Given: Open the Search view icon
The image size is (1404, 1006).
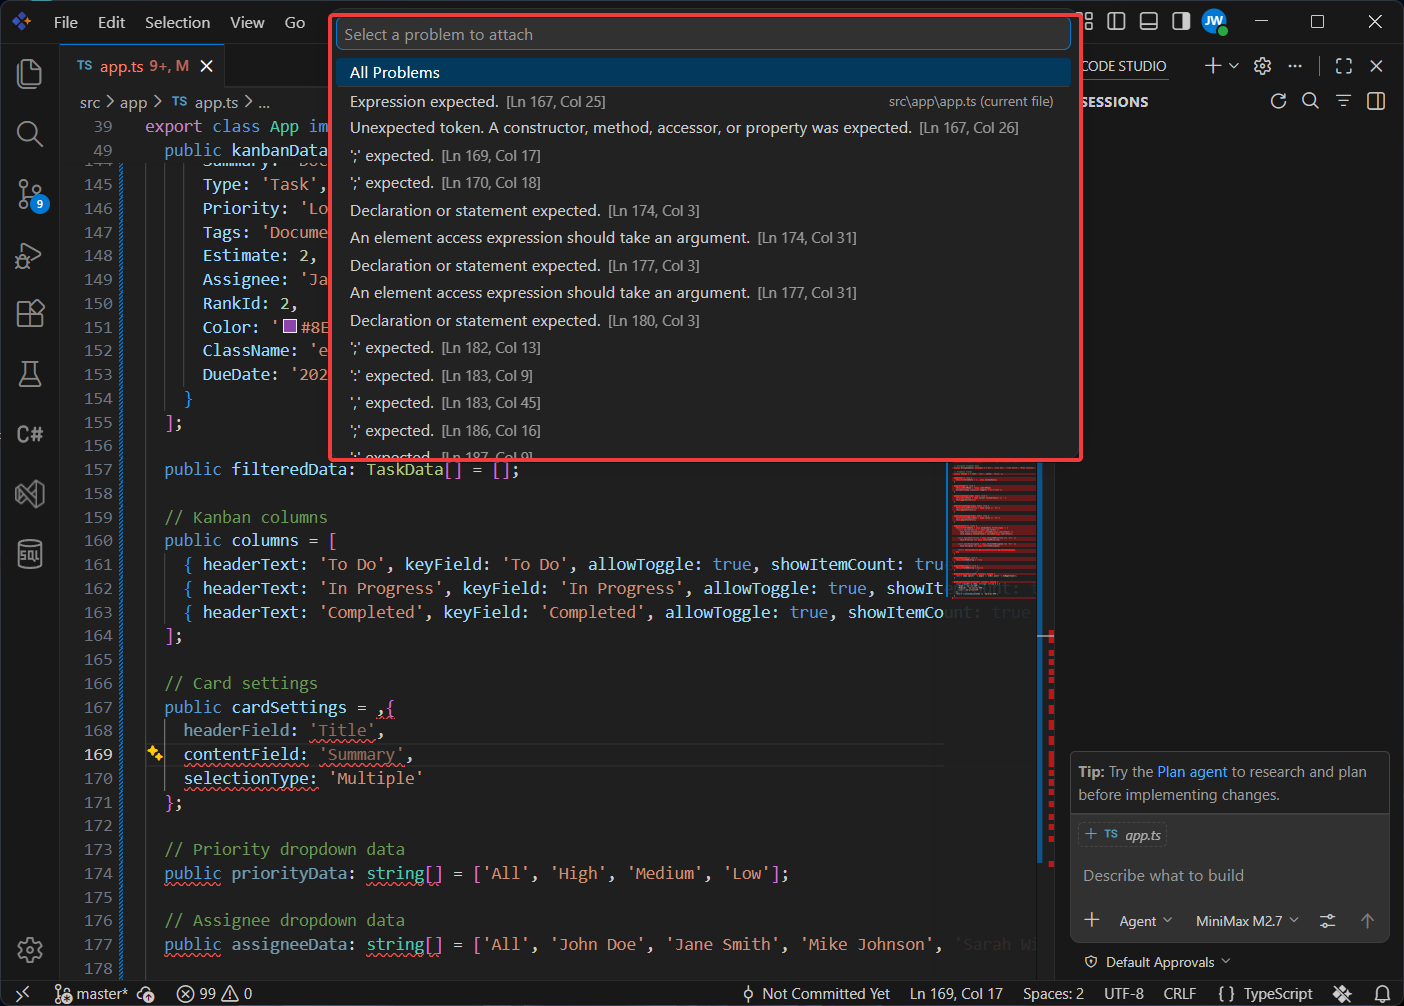Looking at the screenshot, I should pos(30,133).
